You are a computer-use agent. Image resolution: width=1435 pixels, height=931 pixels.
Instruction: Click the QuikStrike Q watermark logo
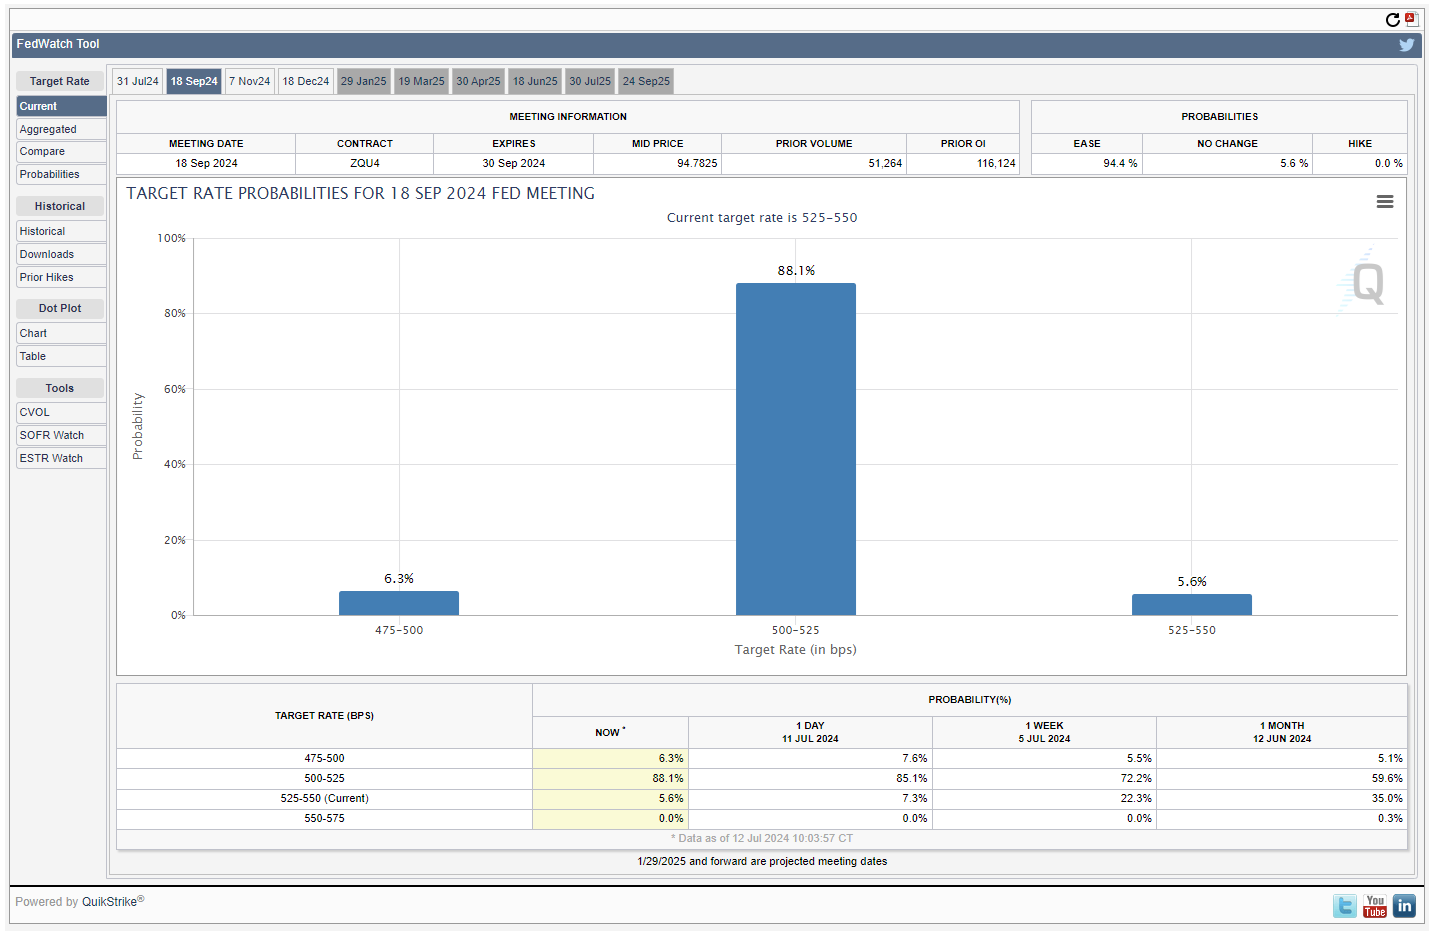(x=1366, y=283)
